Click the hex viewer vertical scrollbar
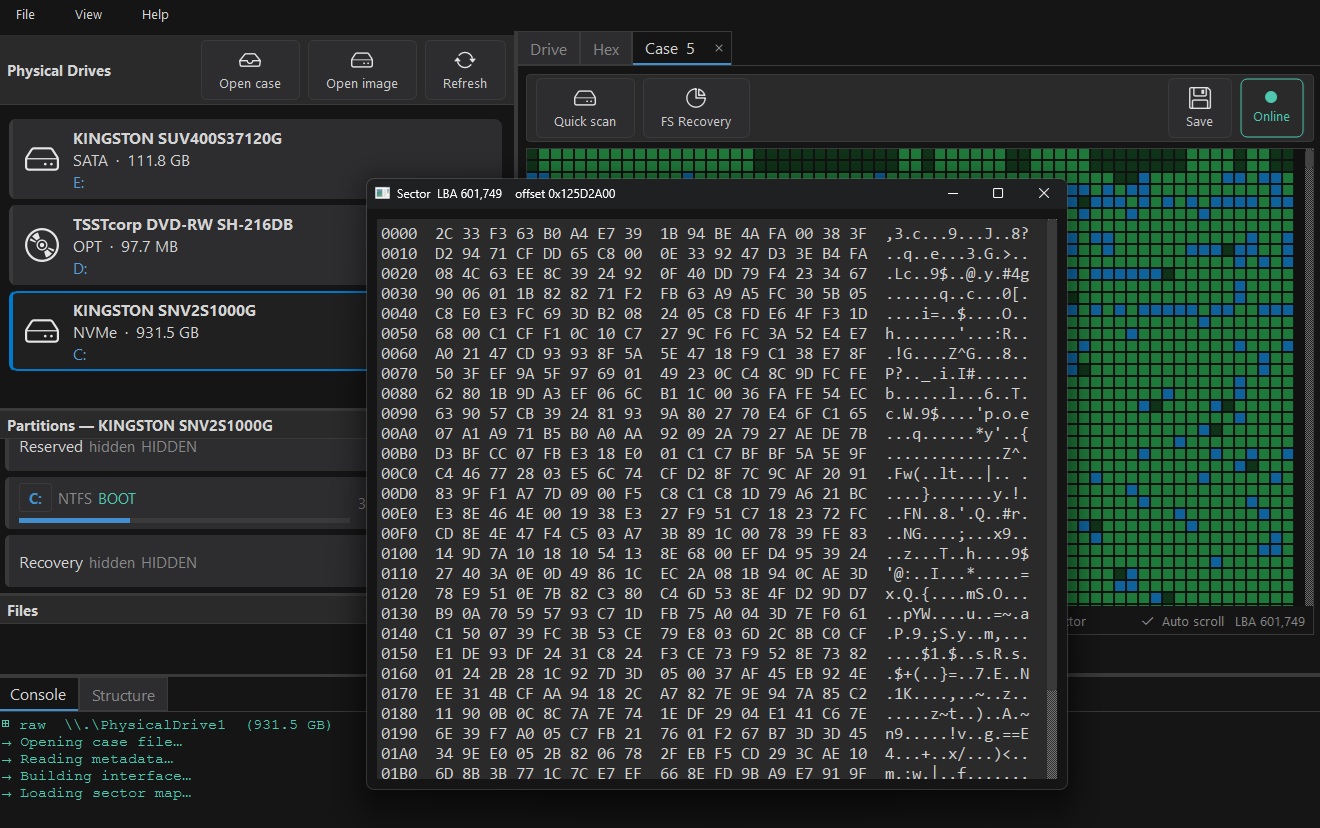This screenshot has height=828, width=1320. tap(1051, 733)
